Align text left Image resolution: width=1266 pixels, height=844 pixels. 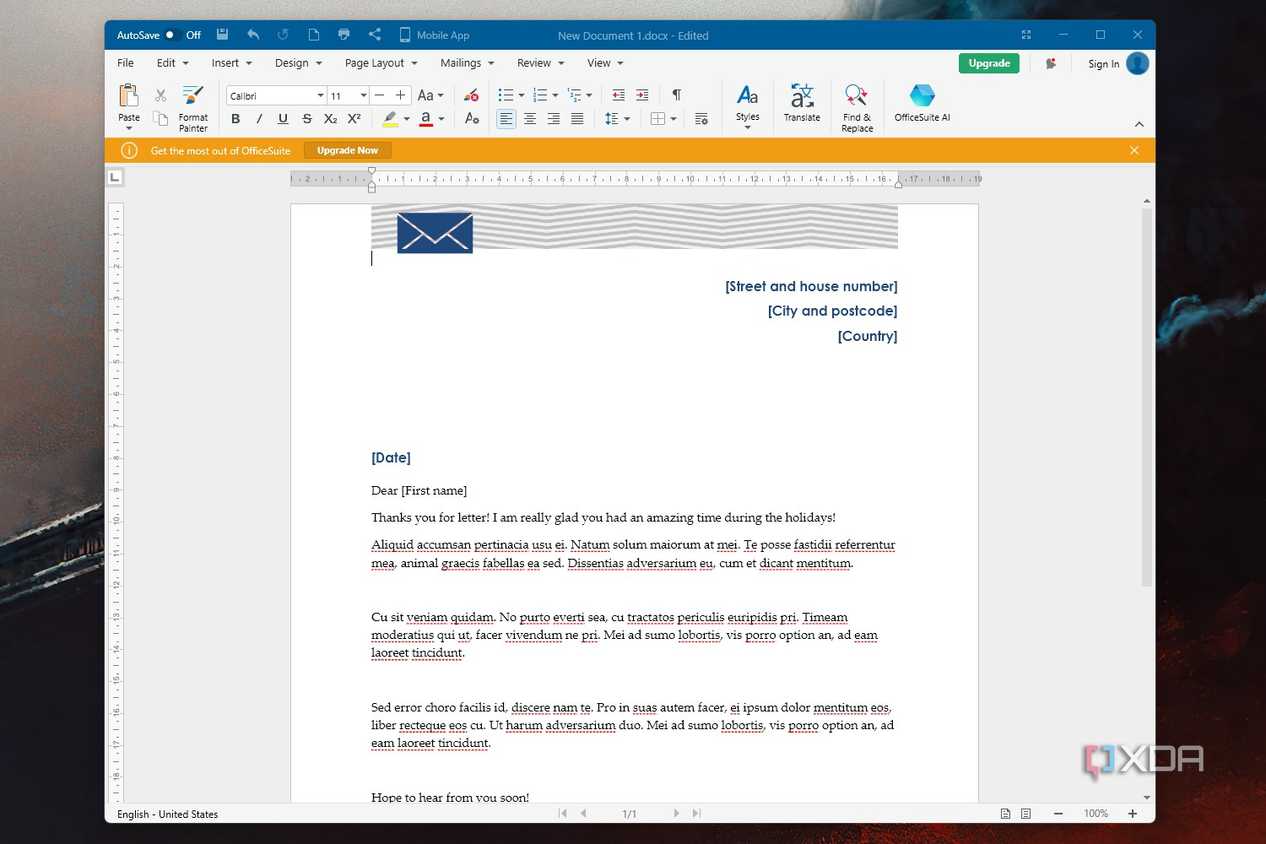pos(506,119)
